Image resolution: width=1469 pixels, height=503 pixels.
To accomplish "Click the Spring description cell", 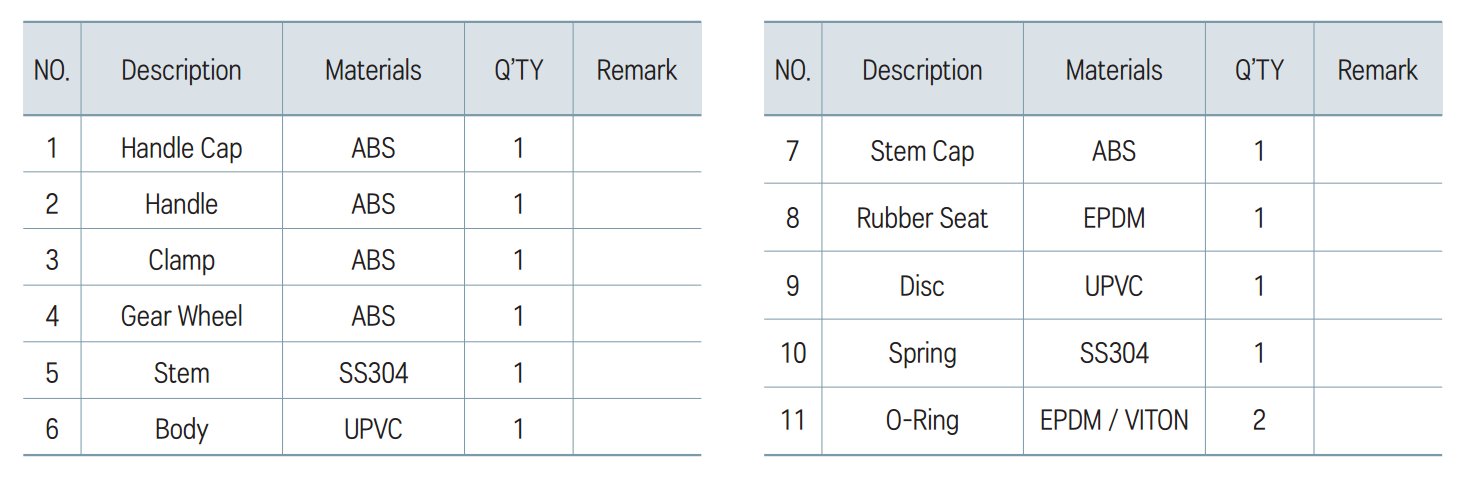I will tap(922, 353).
